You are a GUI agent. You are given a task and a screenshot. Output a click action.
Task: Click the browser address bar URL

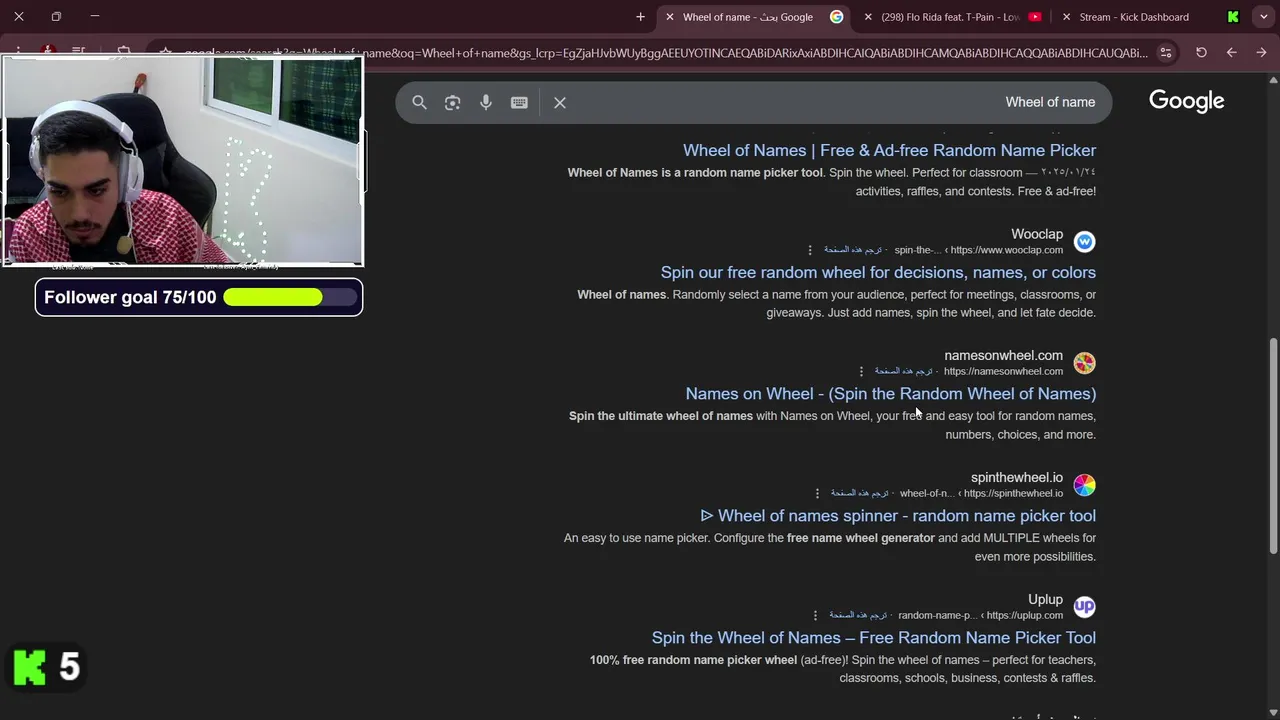point(665,53)
